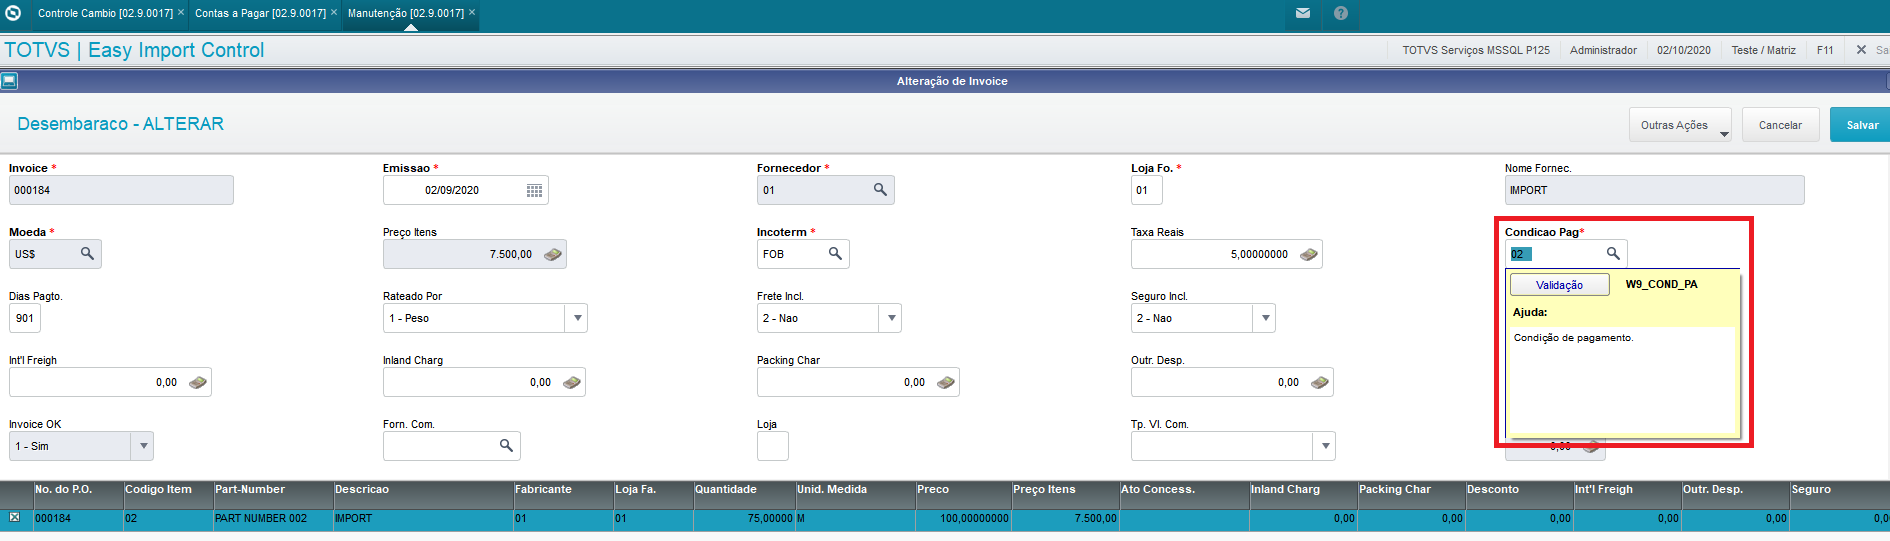The height and width of the screenshot is (541, 1890).
Task: Click Administrador in header bar
Action: (x=1603, y=50)
